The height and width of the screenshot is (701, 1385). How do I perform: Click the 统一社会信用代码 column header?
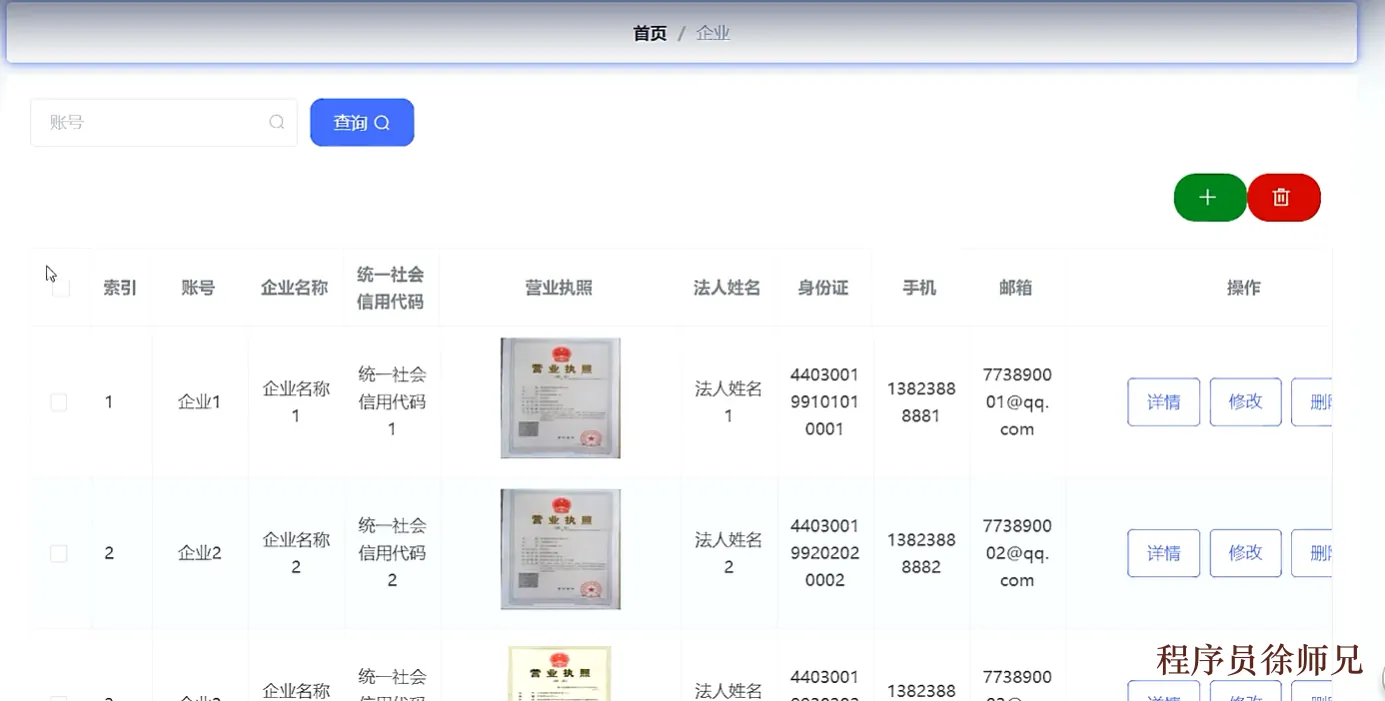pos(390,288)
